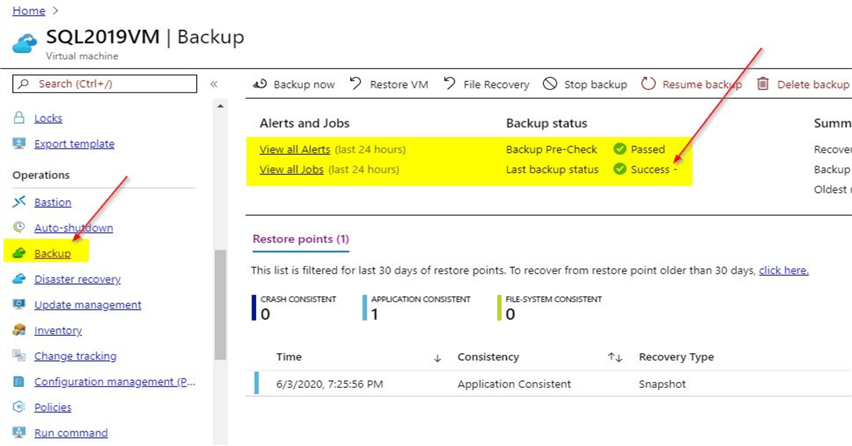The width and height of the screenshot is (852, 446).
Task: Click the Export template icon
Action: coord(19,143)
